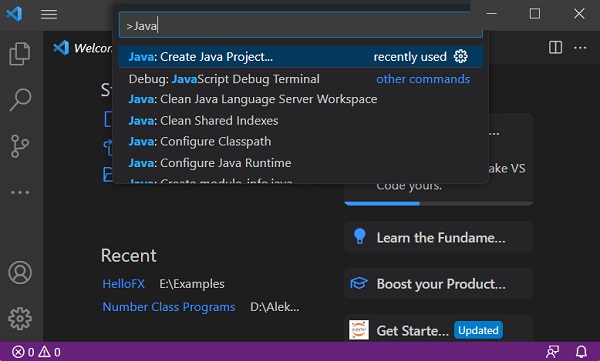Click the split editor right icon
Screen dimensions: 600x361
[x=555, y=47]
